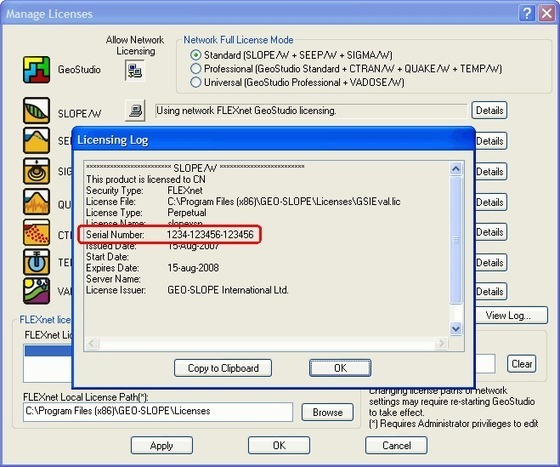
Task: Click the SIGMA/W product icon
Action: pyautogui.click(x=36, y=171)
